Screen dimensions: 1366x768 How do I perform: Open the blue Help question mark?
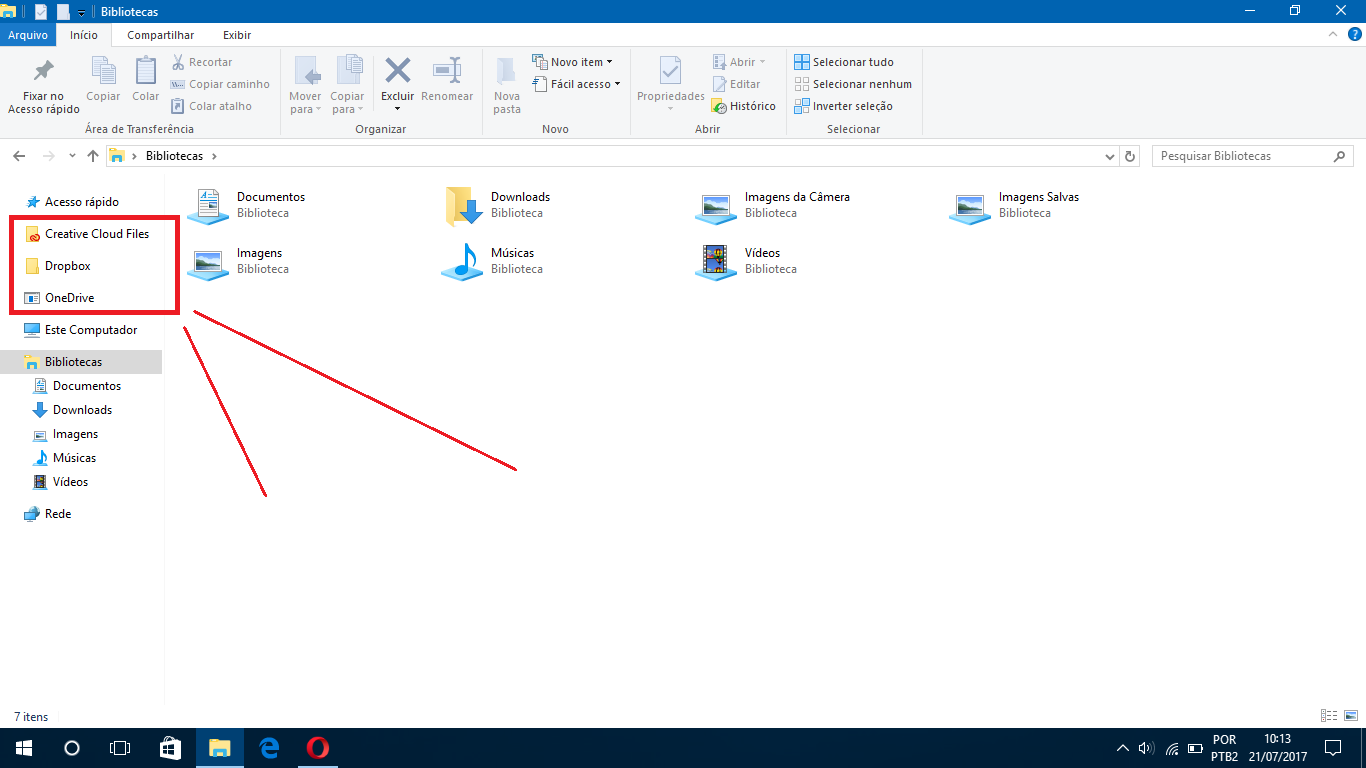(x=1354, y=35)
